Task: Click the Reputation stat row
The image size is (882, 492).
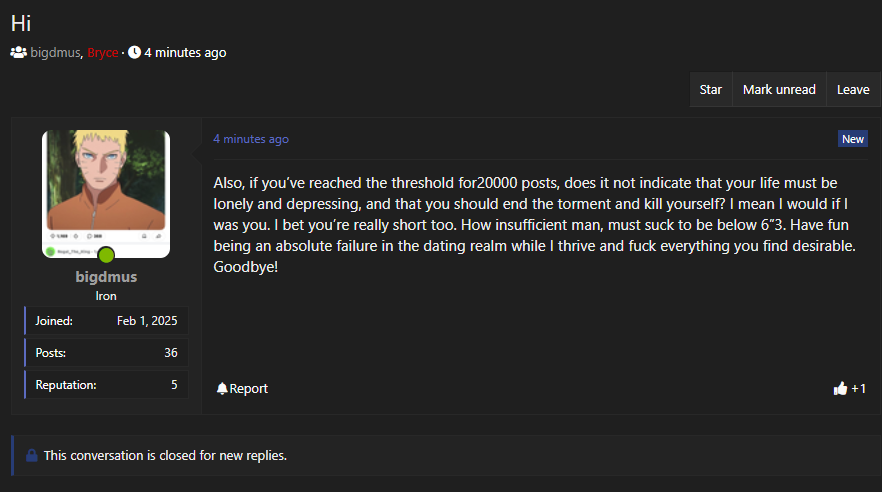Action: coord(106,384)
